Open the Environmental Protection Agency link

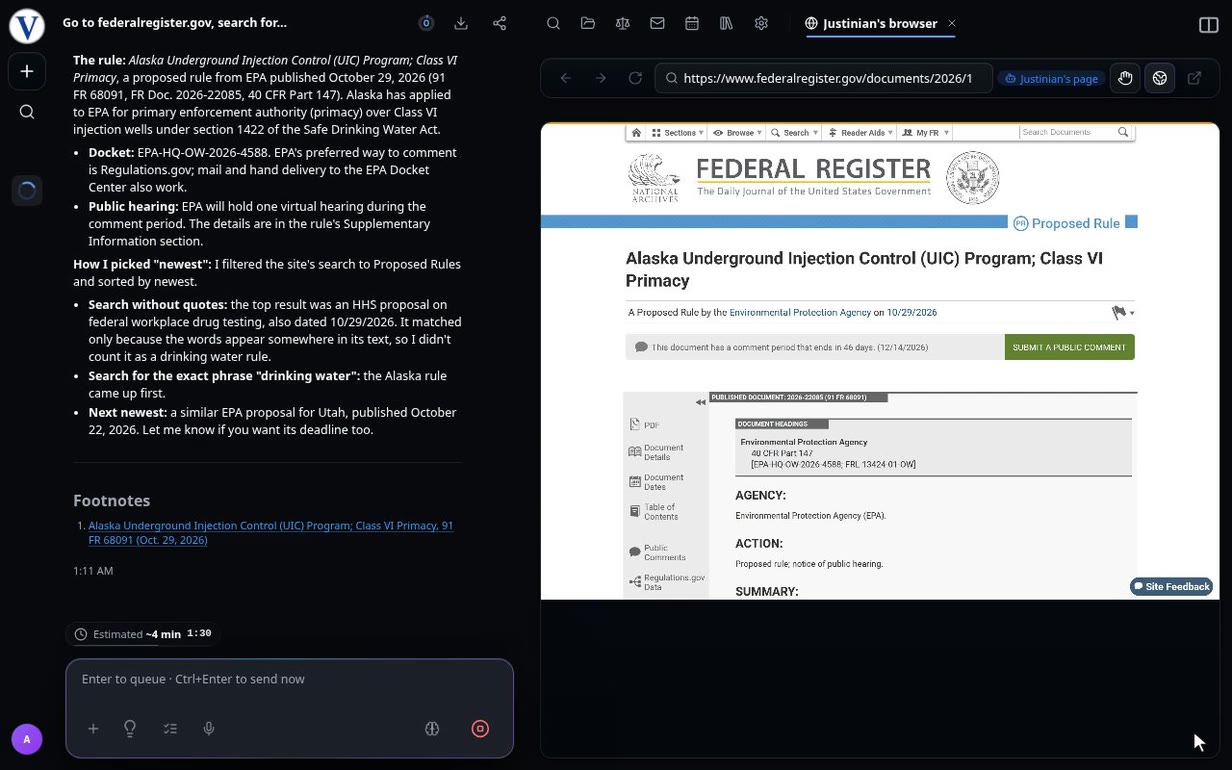coord(800,313)
